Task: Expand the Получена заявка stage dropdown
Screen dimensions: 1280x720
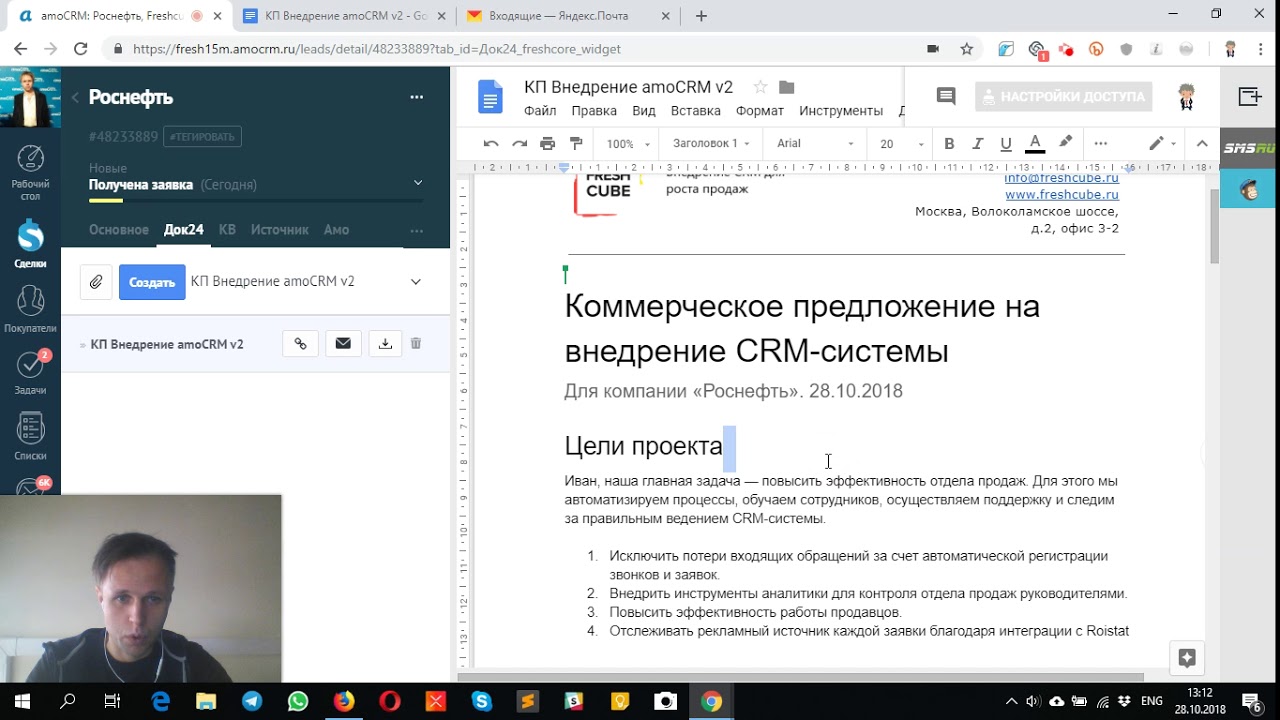Action: tap(418, 183)
